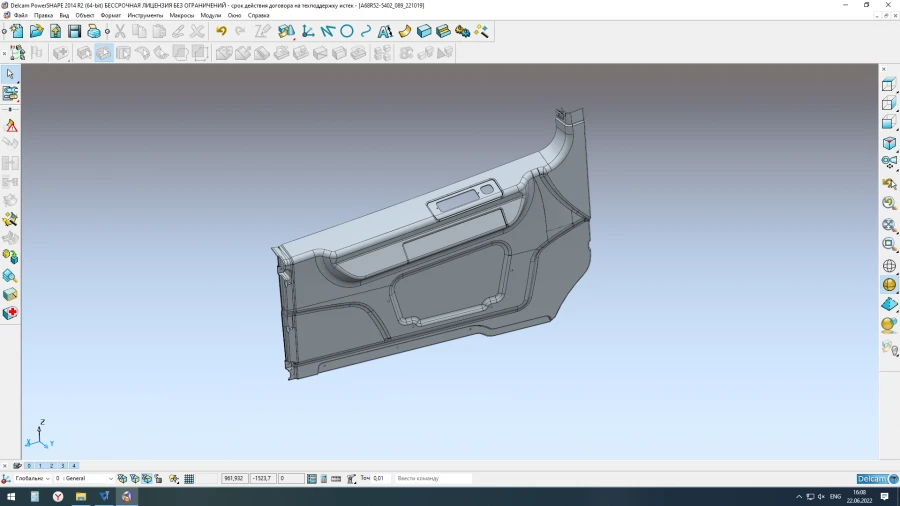The width and height of the screenshot is (900, 506).
Task: Click the Open file folder icon
Action: (x=36, y=31)
